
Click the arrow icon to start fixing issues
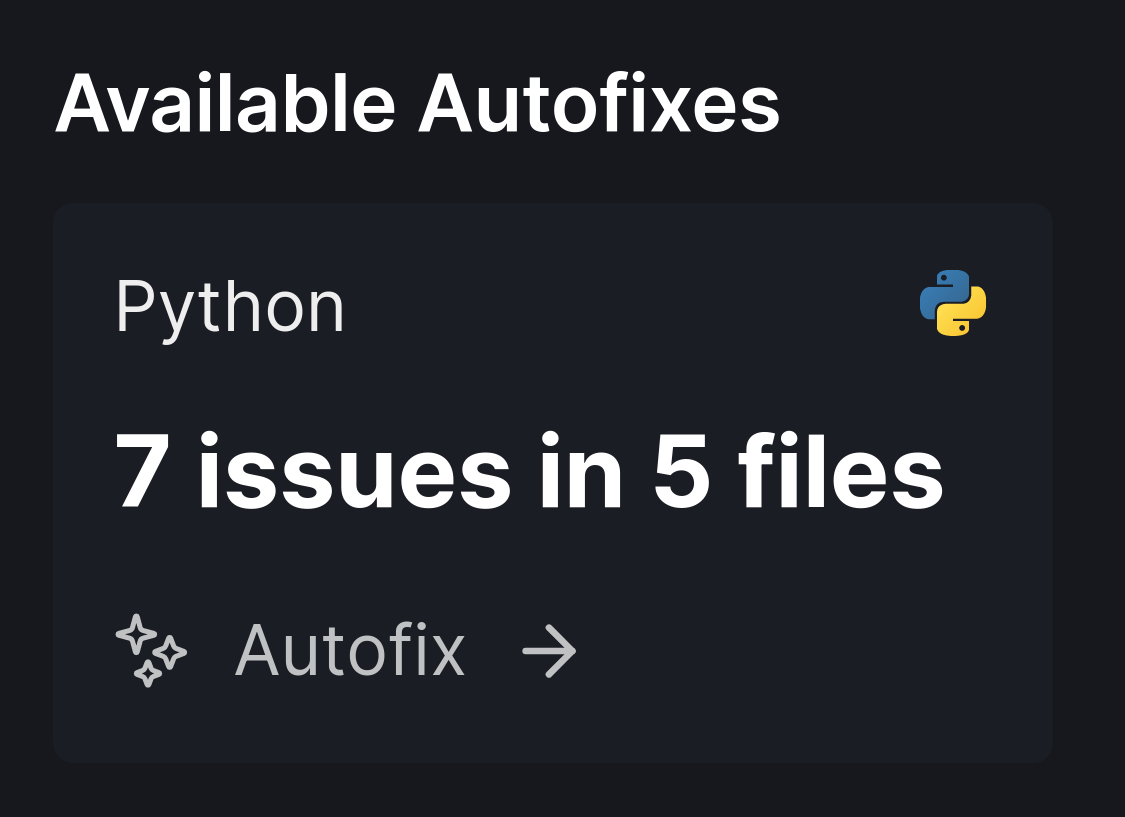click(548, 651)
